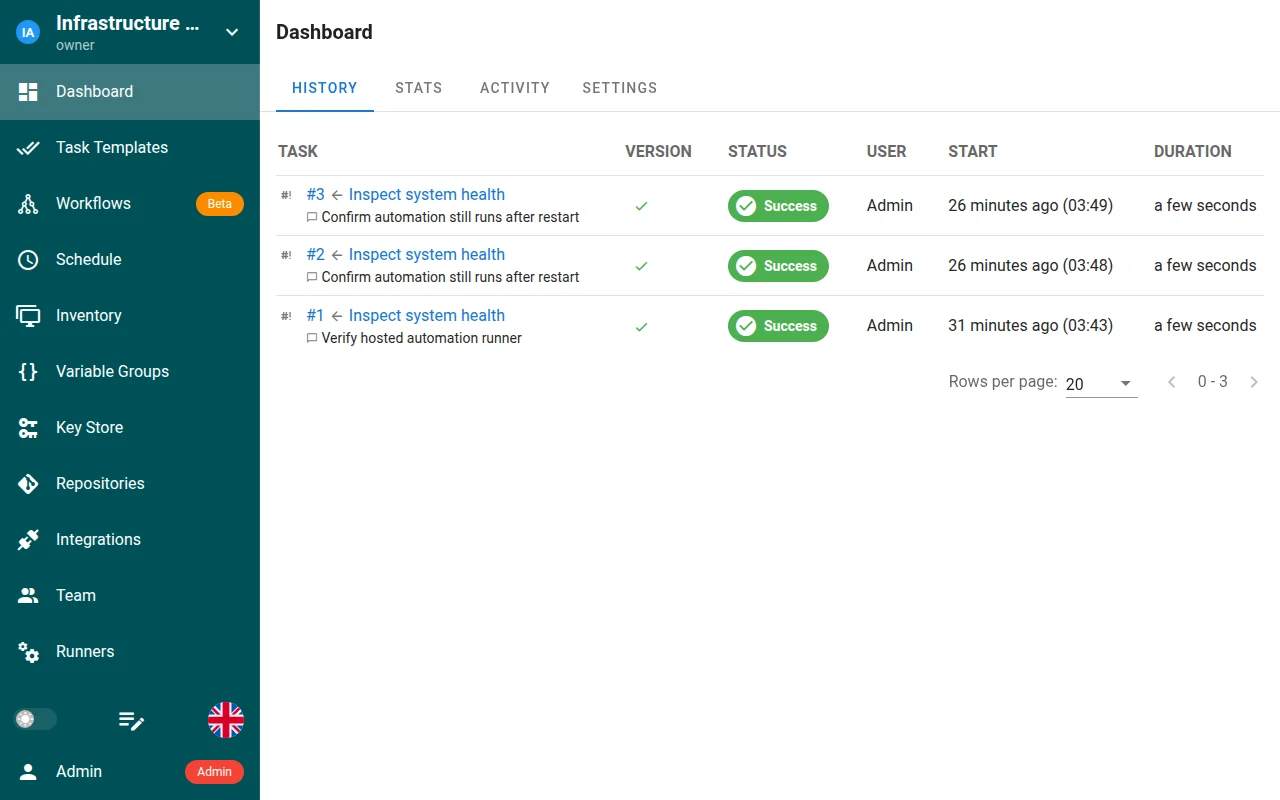Click the comment icon under task #3
Viewport: 1280px width, 800px height.
pyautogui.click(x=312, y=217)
